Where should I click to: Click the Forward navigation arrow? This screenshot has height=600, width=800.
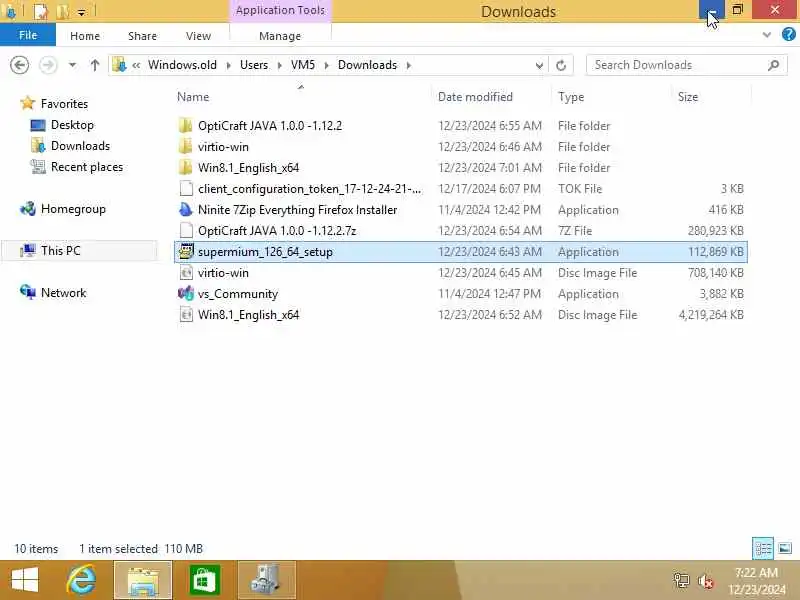48,65
